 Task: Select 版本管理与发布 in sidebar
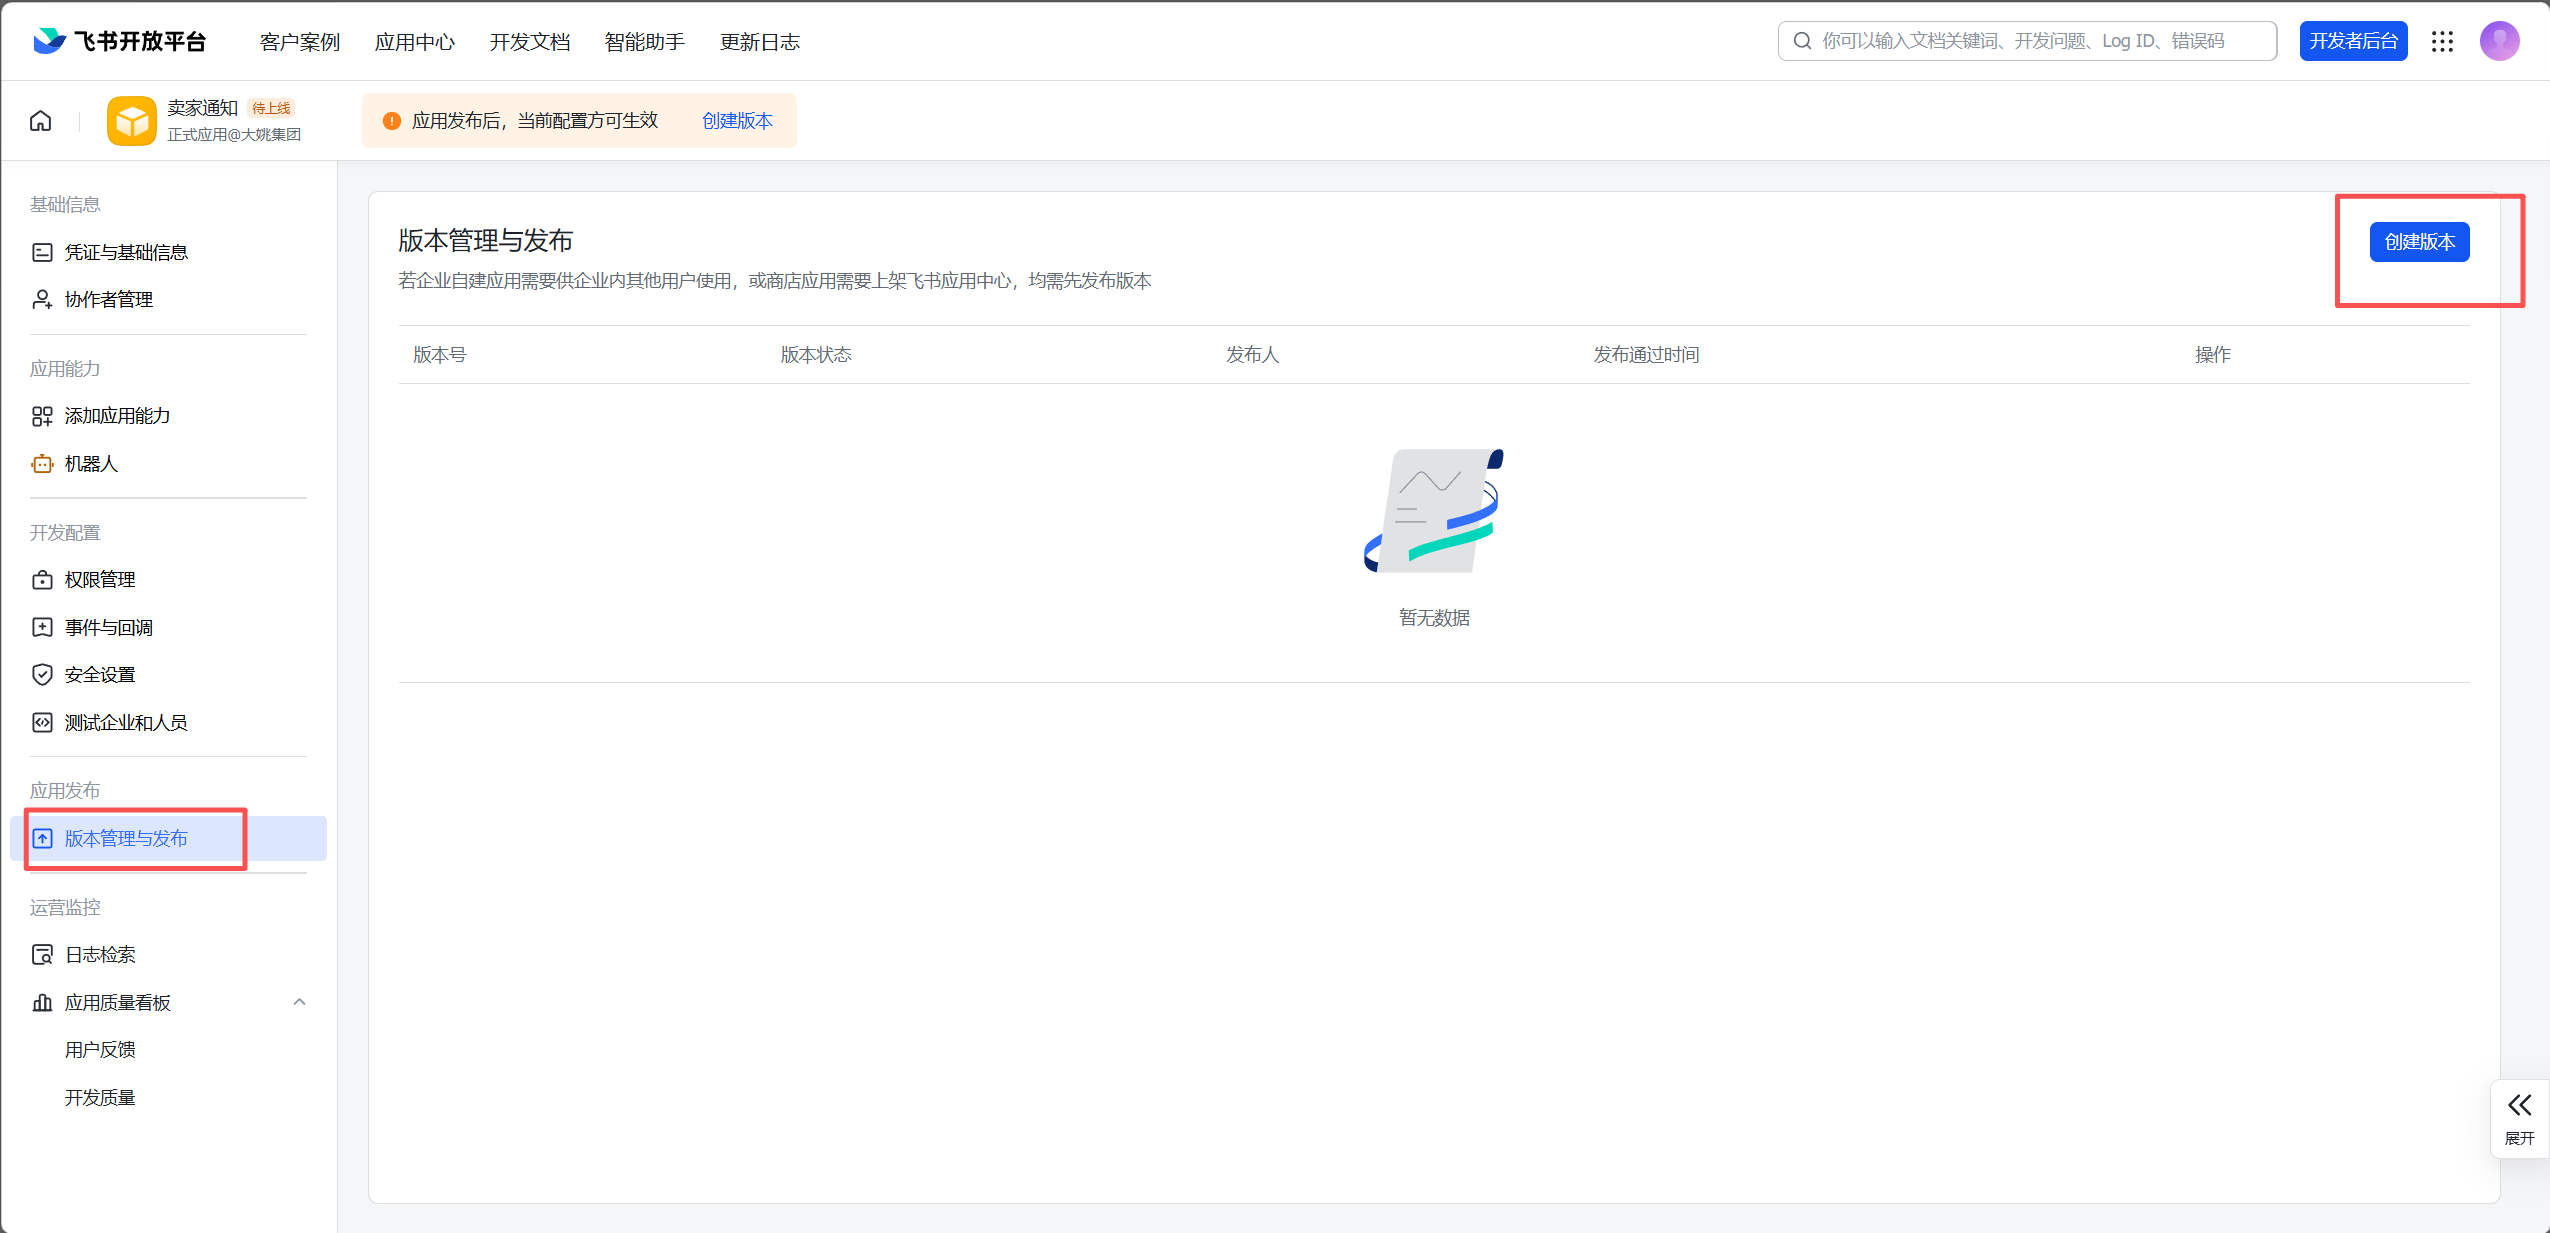point(168,838)
